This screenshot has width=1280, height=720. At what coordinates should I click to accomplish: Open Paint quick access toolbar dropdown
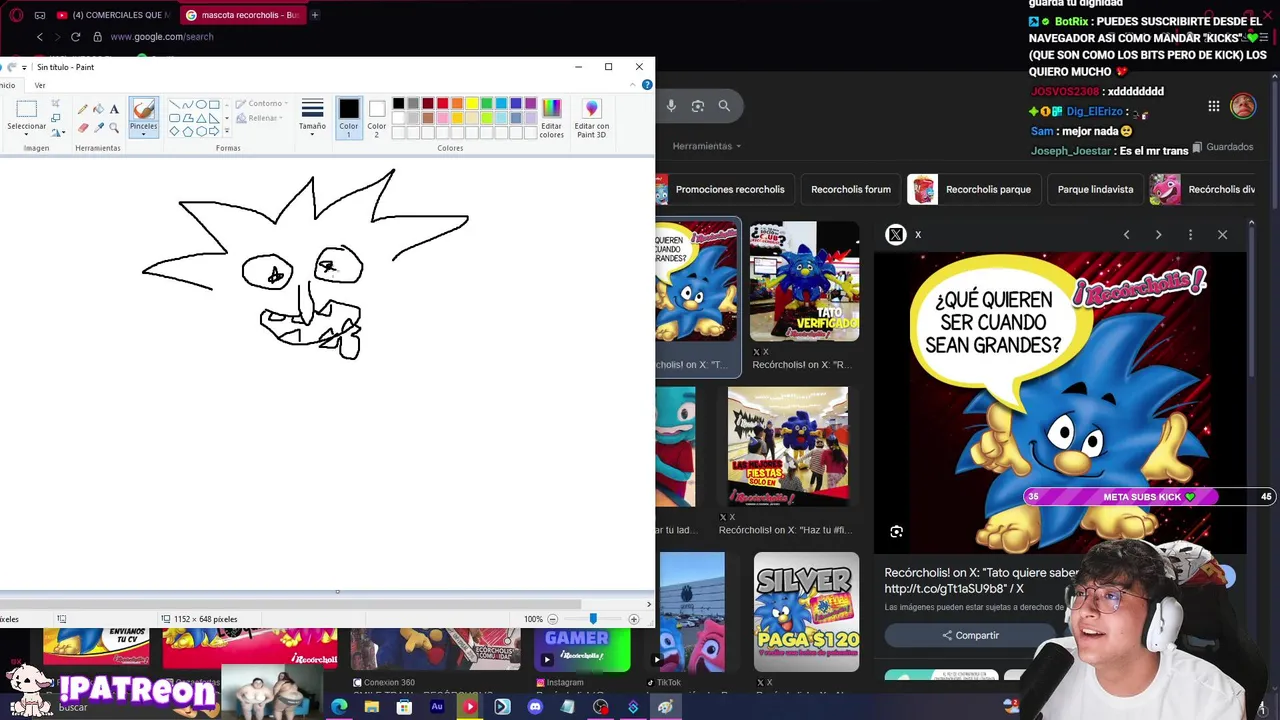pyautogui.click(x=24, y=67)
